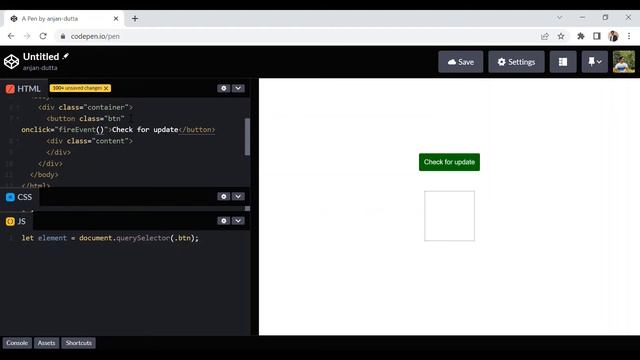Reload the browser page
Image resolution: width=640 pixels, height=360 pixels.
click(x=43, y=36)
